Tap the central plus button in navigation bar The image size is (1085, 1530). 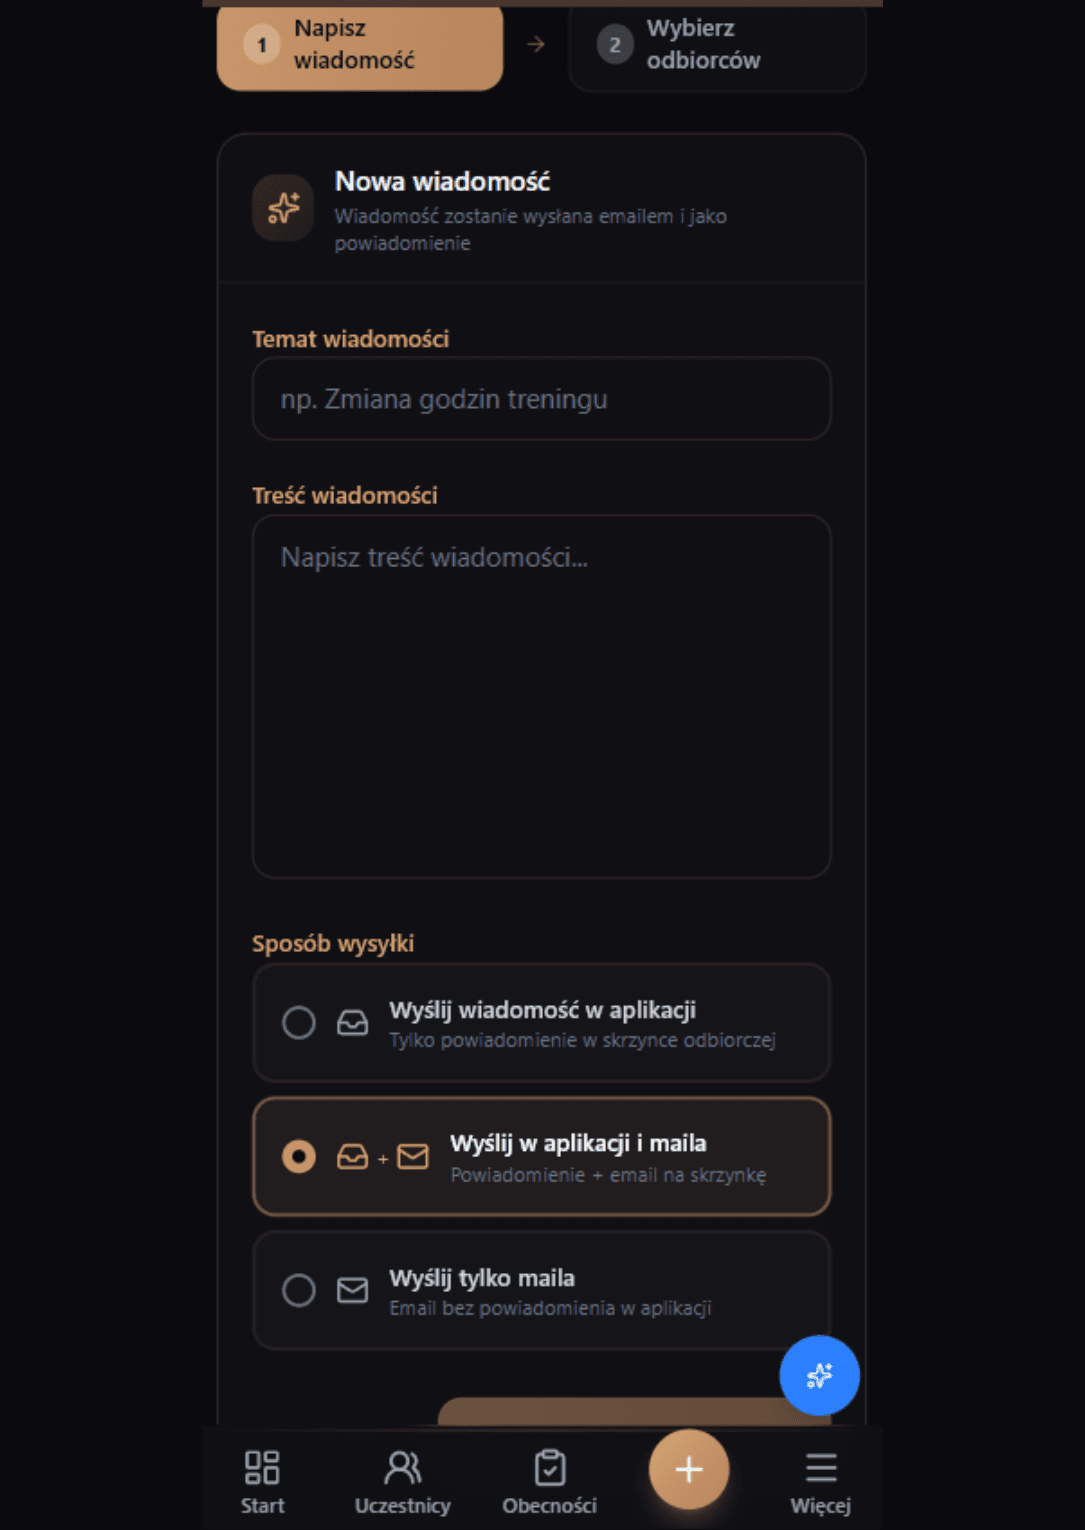[x=688, y=1470]
